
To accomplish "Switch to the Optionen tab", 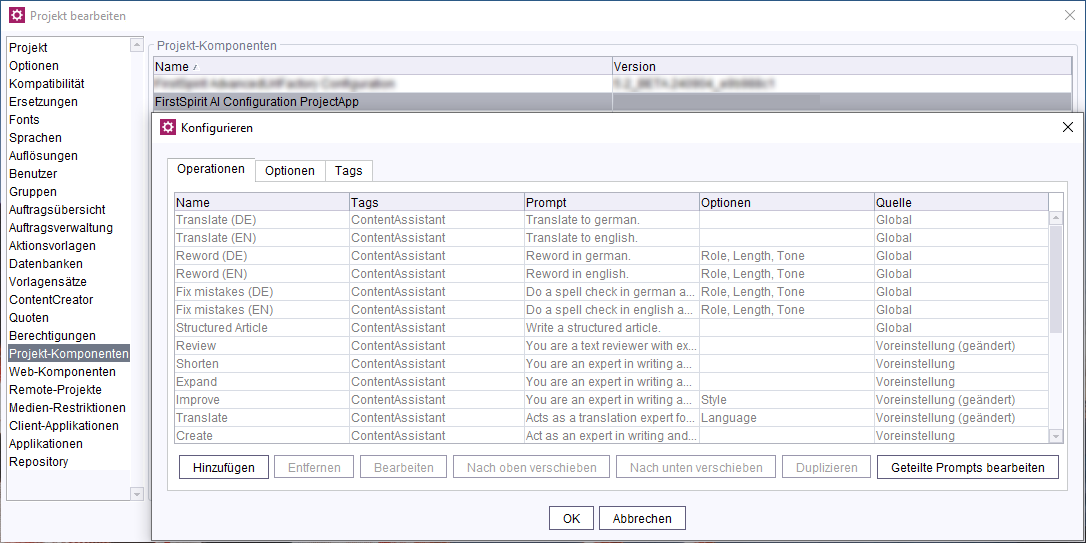I will click(x=290, y=170).
